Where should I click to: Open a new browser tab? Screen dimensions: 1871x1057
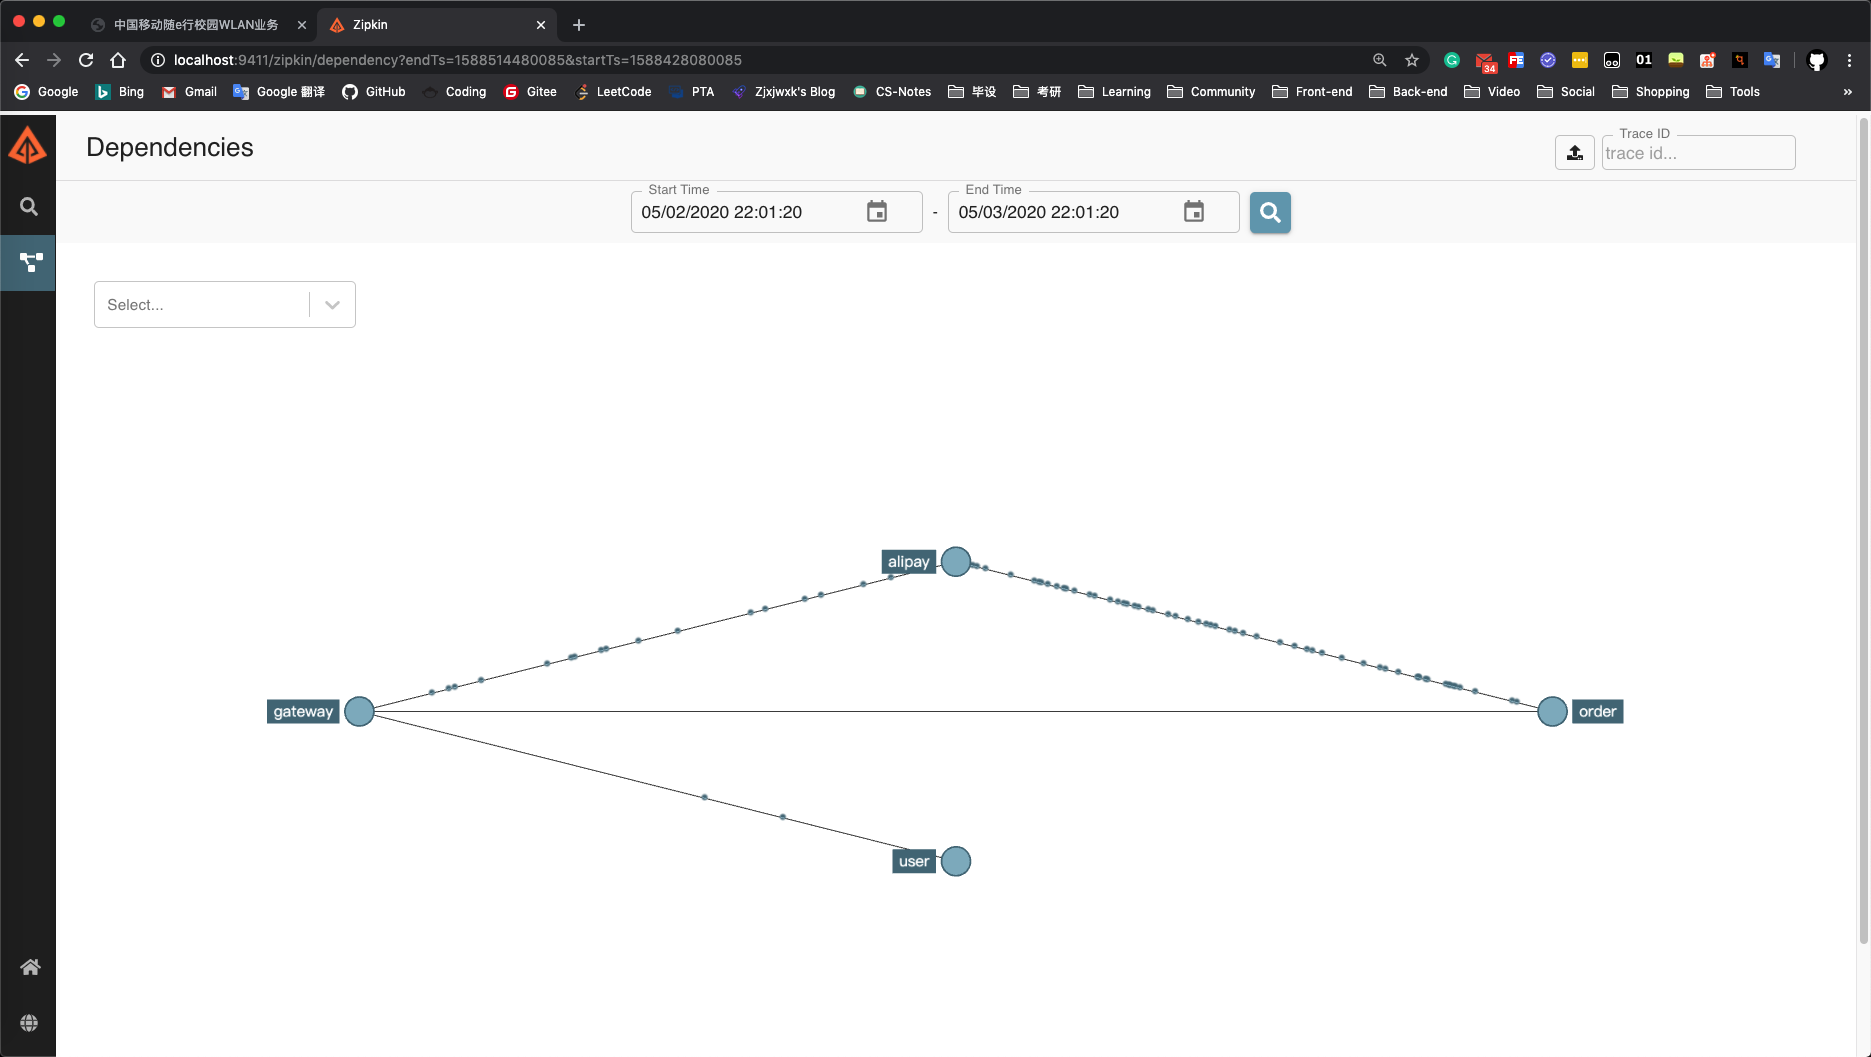[x=579, y=25]
